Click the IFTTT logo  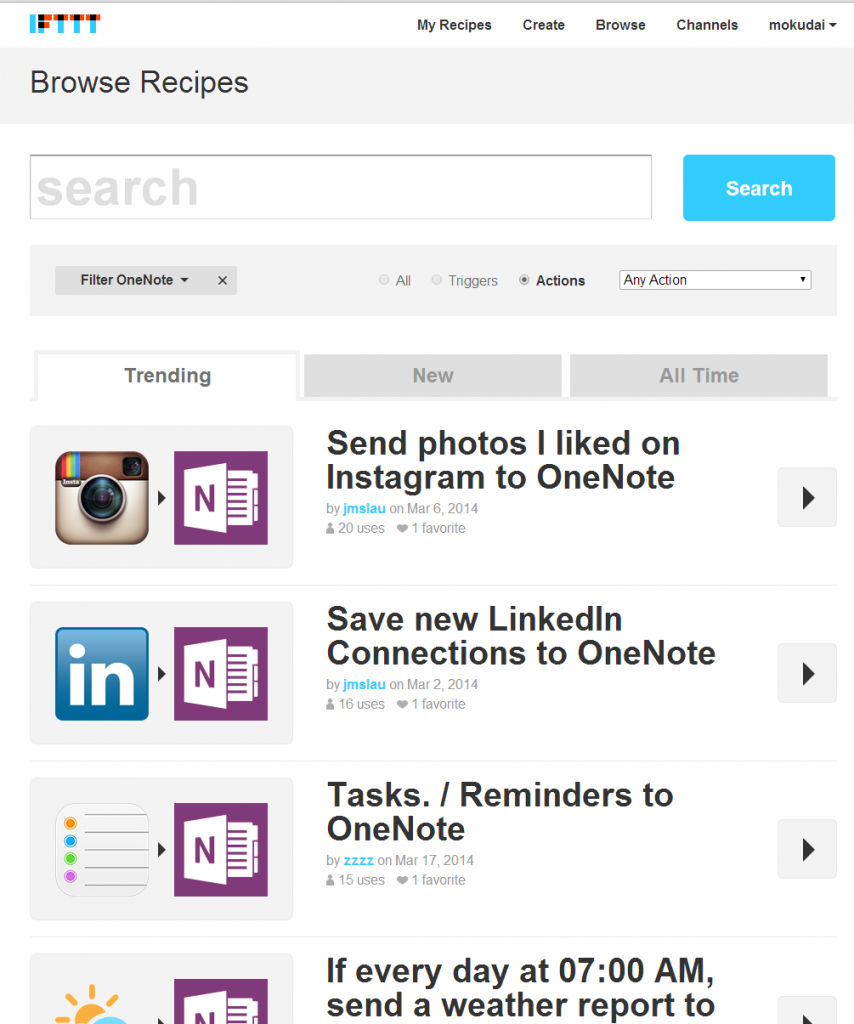[65, 24]
